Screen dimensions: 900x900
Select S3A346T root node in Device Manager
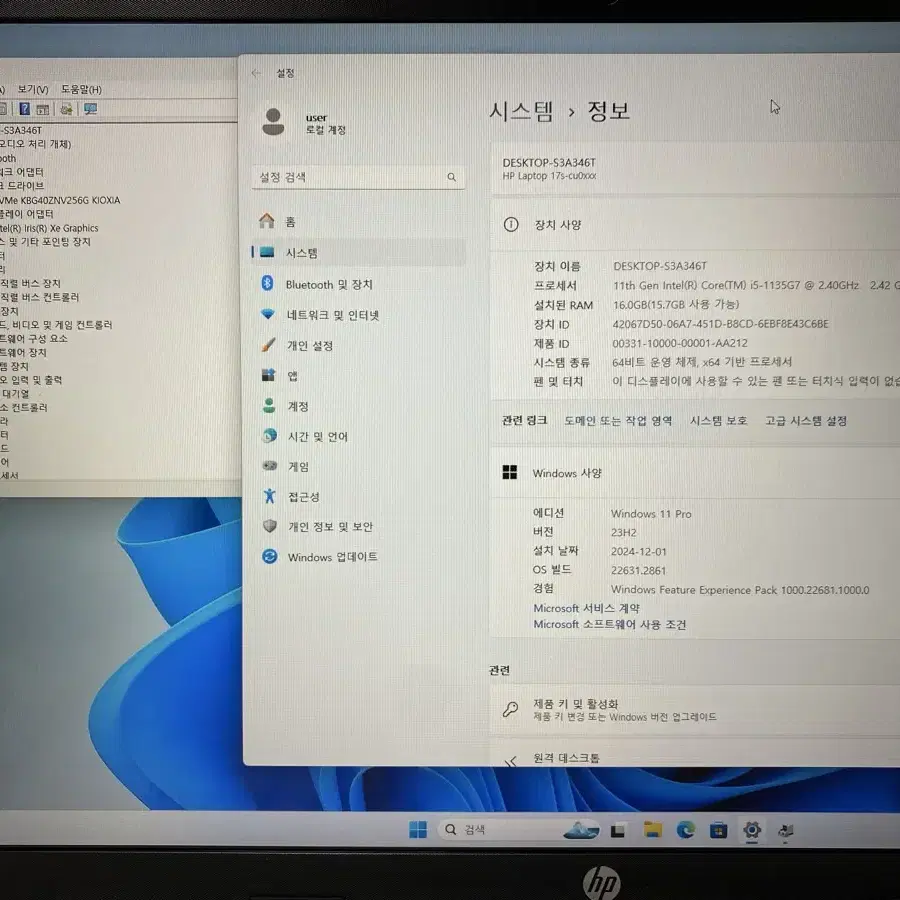point(21,130)
